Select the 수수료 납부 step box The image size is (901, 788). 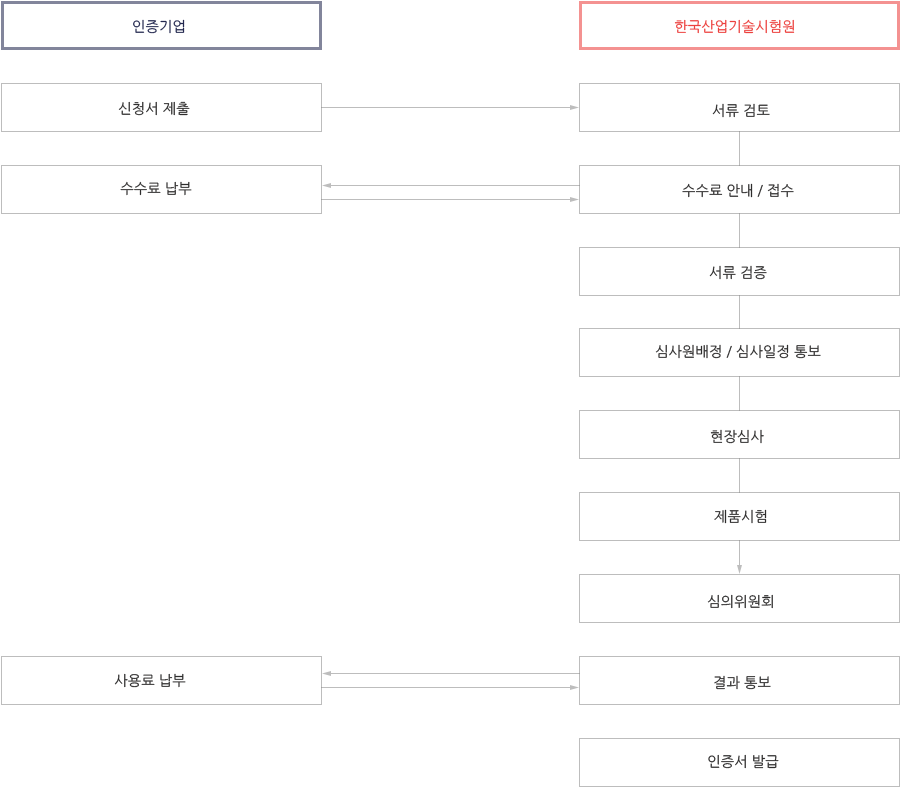[x=161, y=190]
